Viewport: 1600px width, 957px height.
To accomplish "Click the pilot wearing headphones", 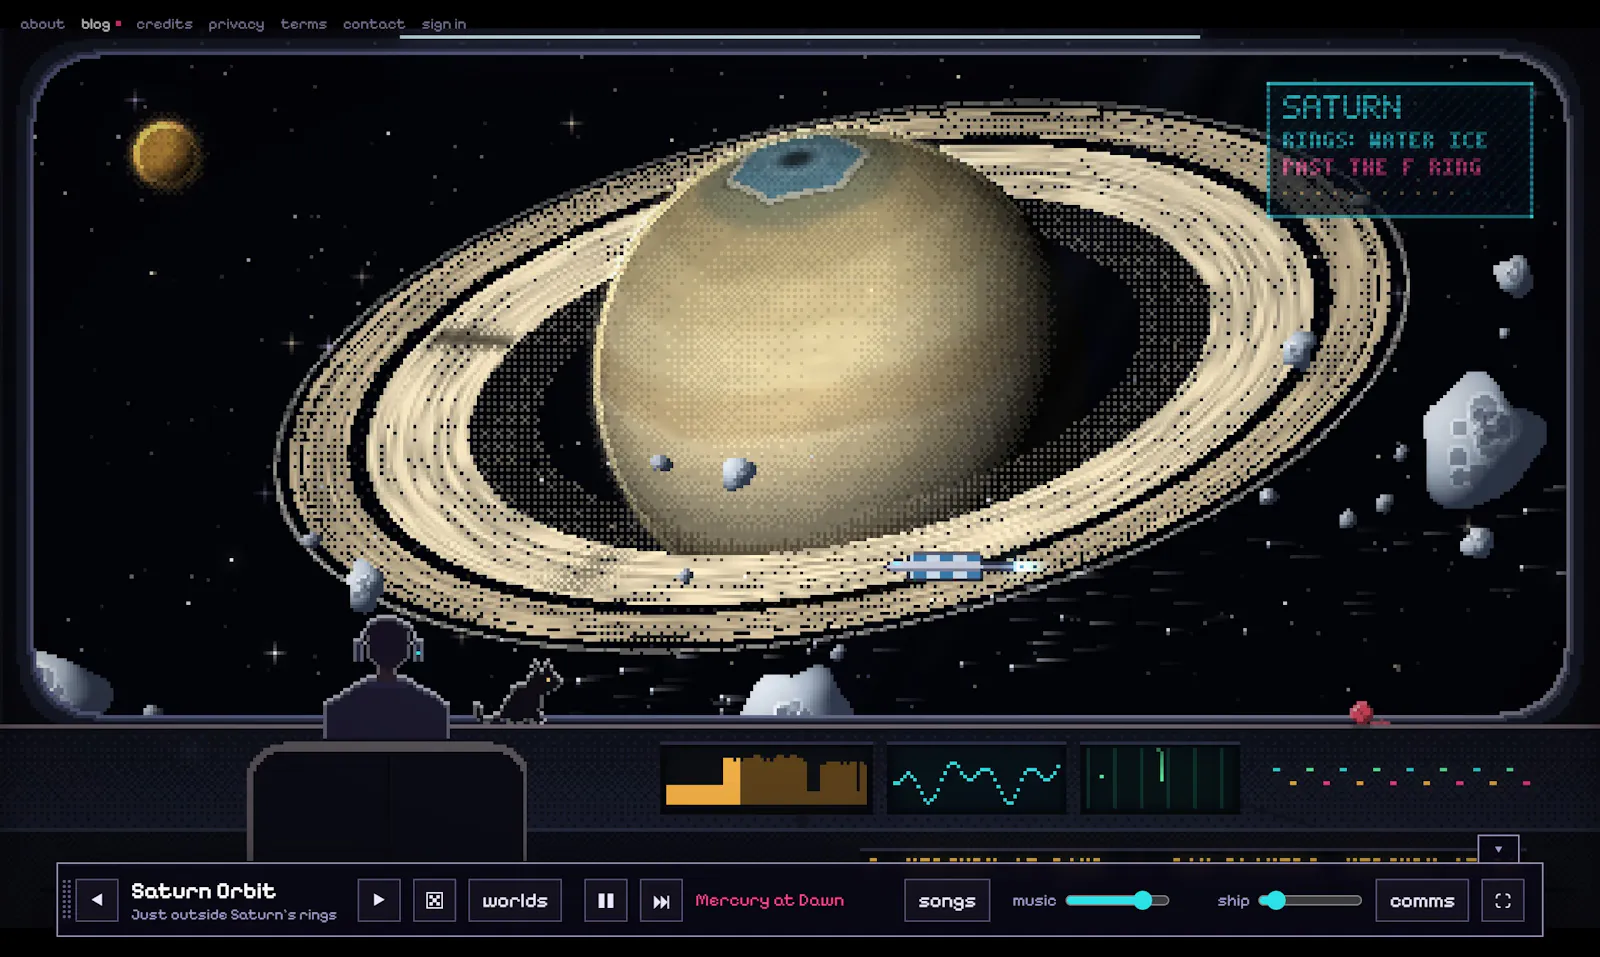I will 386,678.
